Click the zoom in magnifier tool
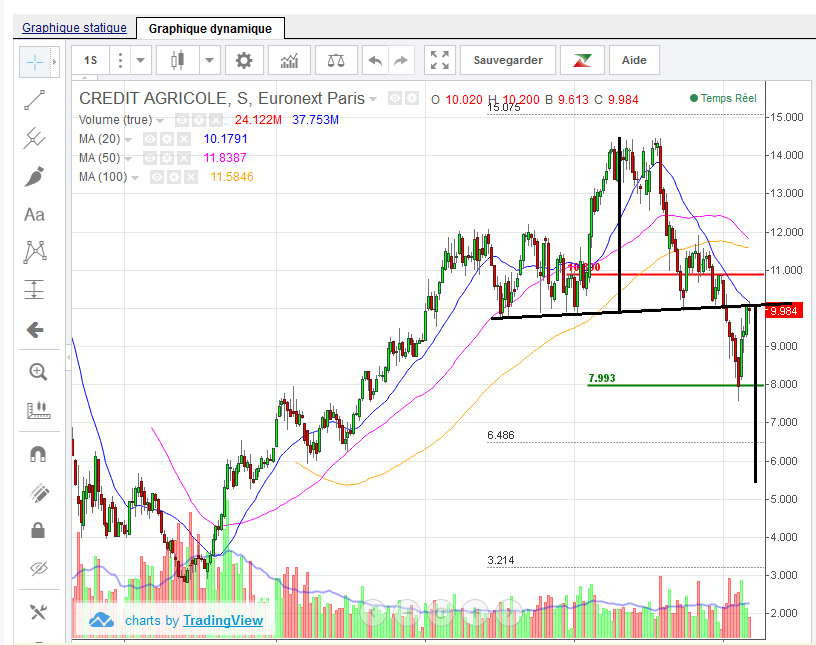This screenshot has height=645, width=816. tap(38, 372)
